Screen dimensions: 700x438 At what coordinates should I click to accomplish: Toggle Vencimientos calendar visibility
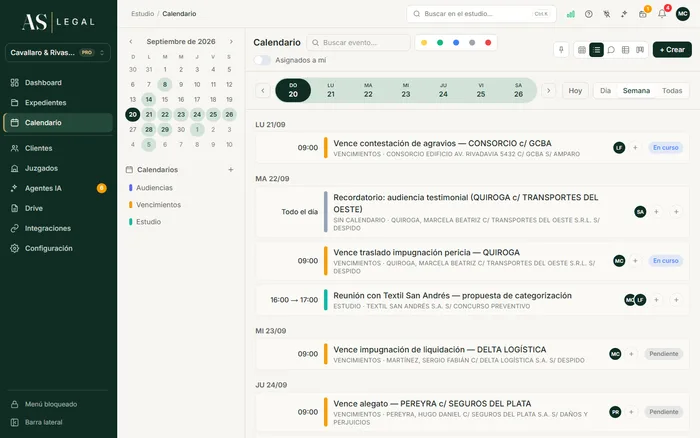pos(154,205)
